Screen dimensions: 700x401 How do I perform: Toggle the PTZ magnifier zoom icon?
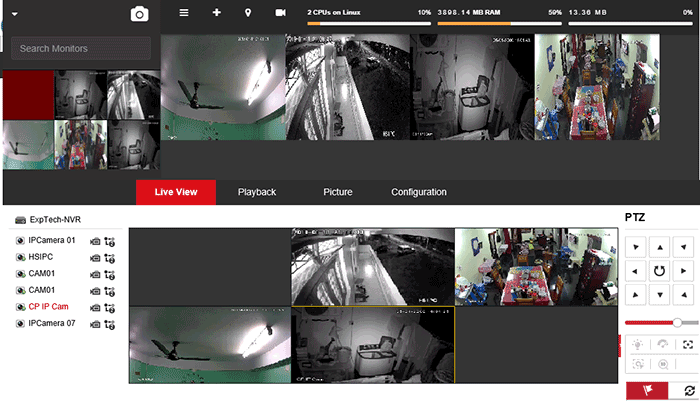(x=663, y=364)
